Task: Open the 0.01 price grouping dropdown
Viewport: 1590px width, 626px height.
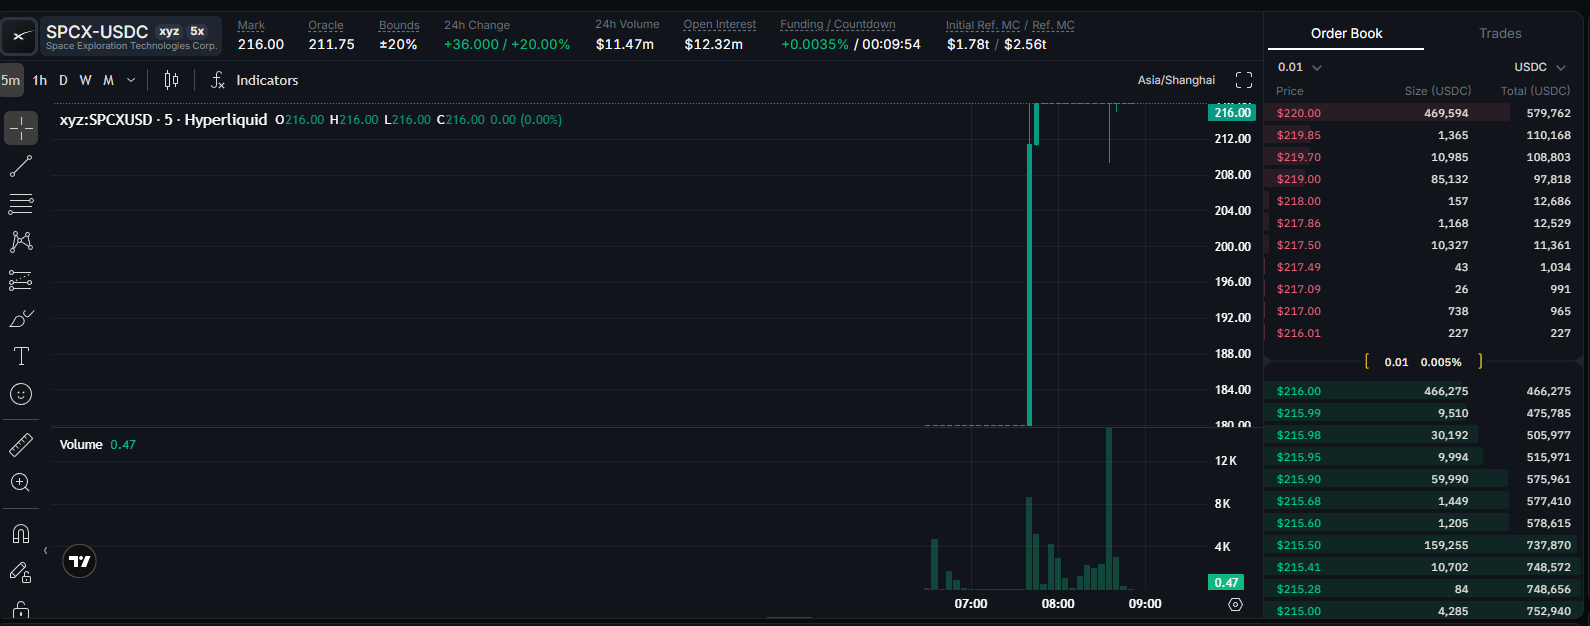Action: click(1299, 67)
